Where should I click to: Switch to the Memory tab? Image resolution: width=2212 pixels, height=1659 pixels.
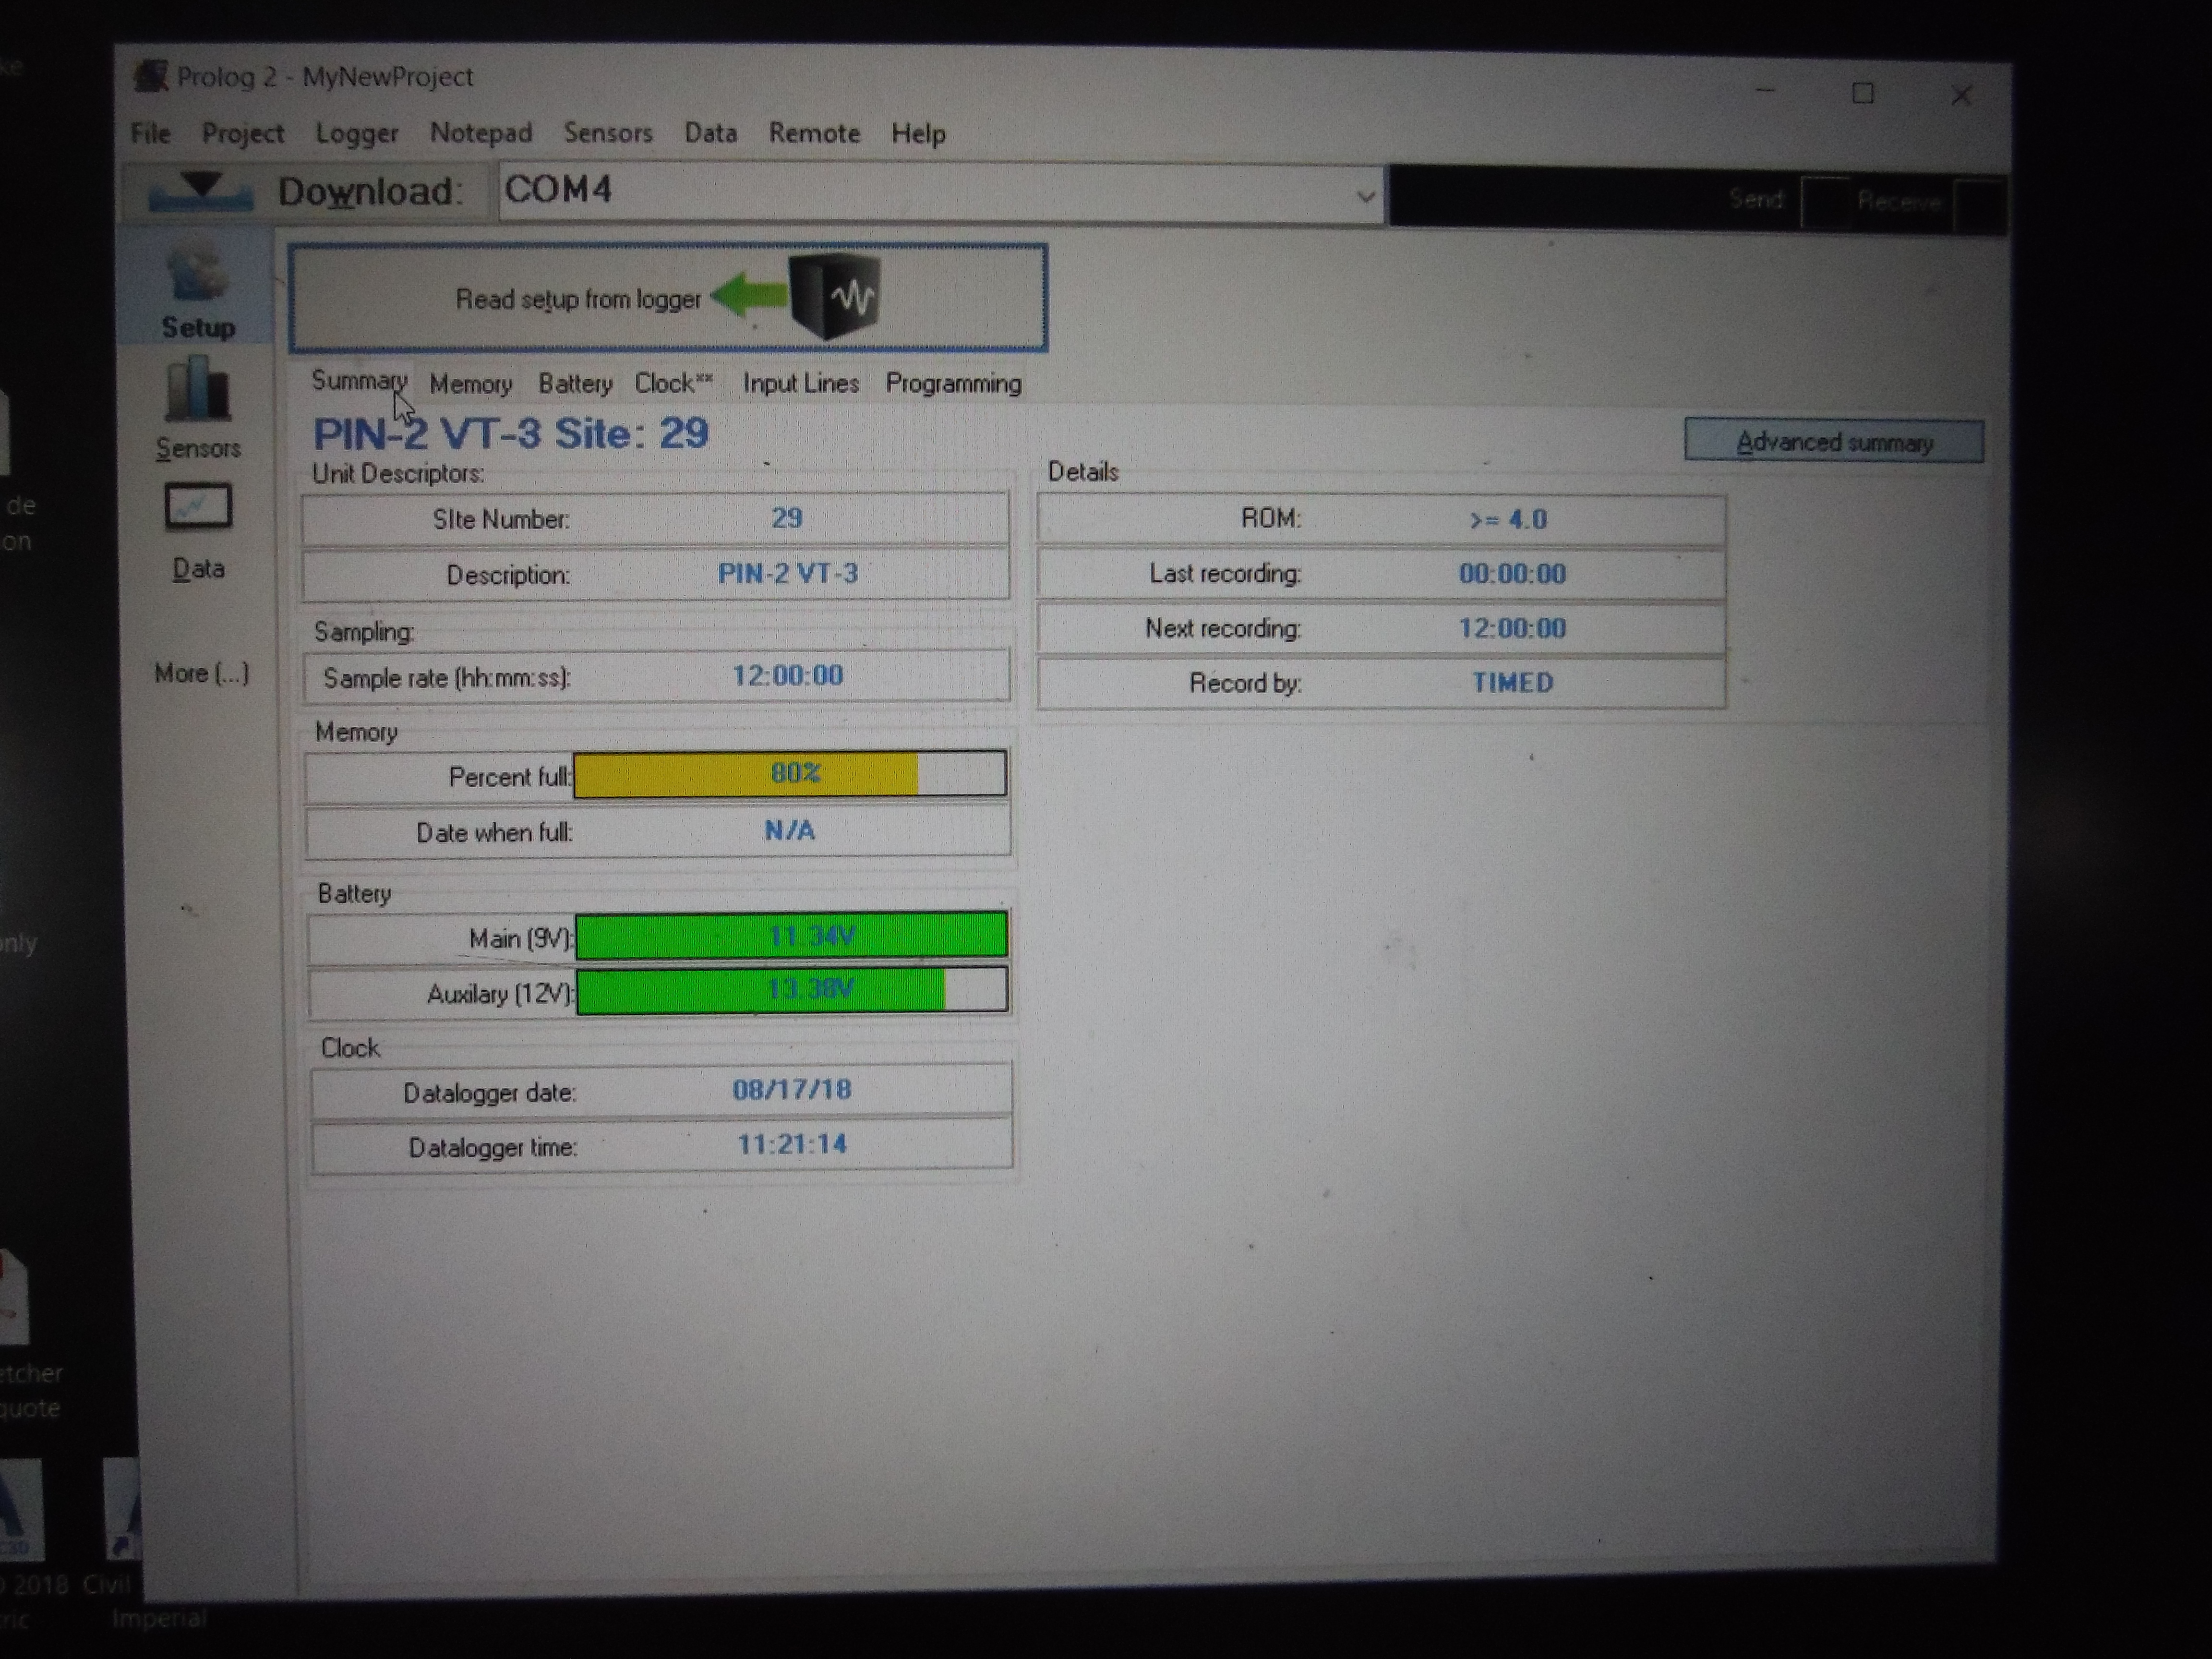click(470, 384)
